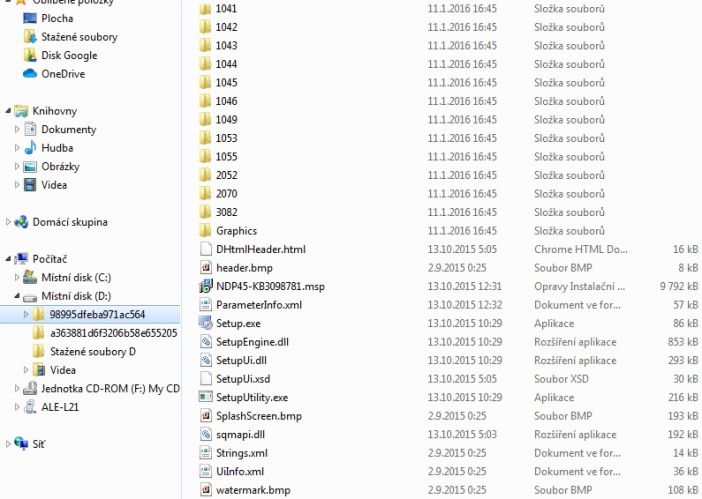Image resolution: width=702 pixels, height=499 pixels.
Task: Select the SplashScreen.bmp file name
Action: 259,416
